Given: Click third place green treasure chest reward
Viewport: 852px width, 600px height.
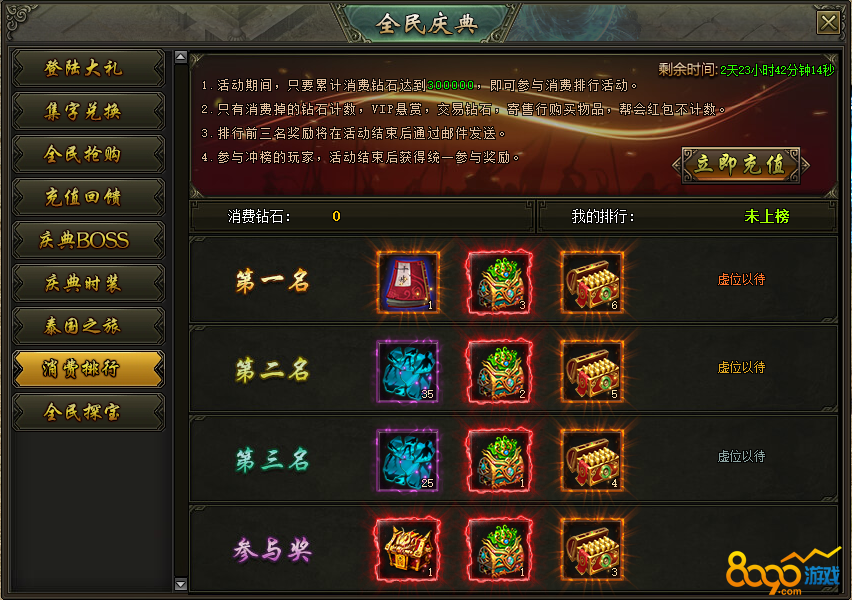Looking at the screenshot, I should (x=499, y=460).
